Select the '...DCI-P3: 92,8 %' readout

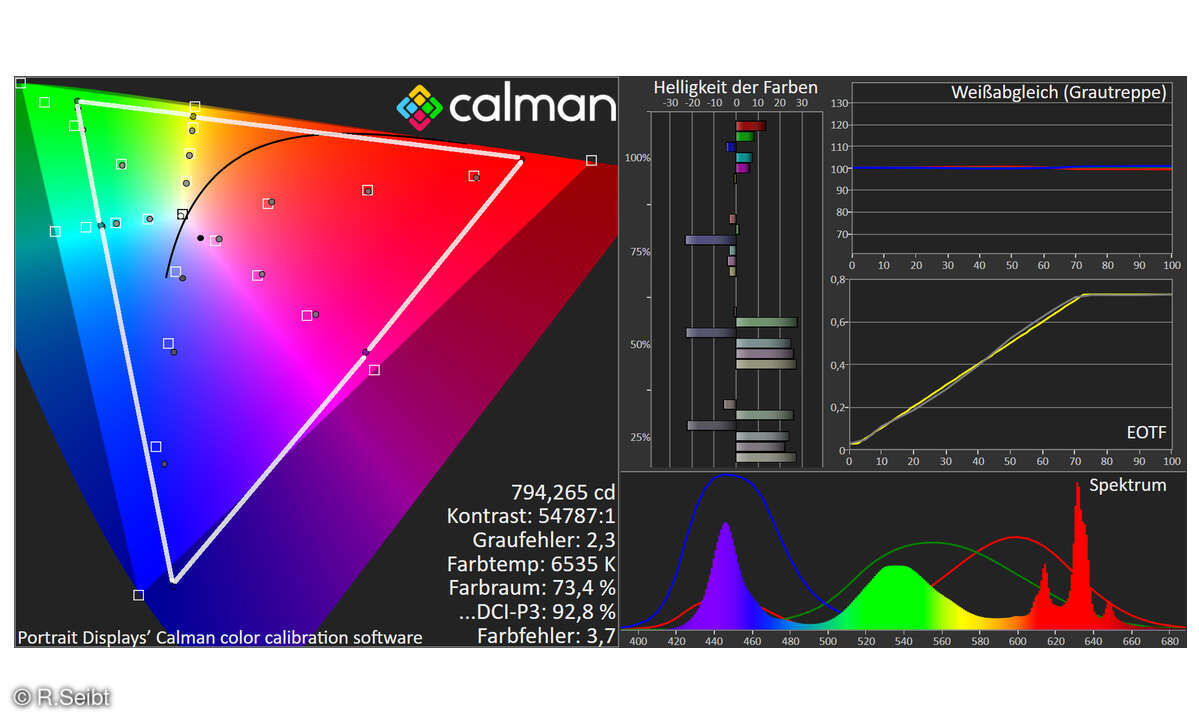(537, 612)
